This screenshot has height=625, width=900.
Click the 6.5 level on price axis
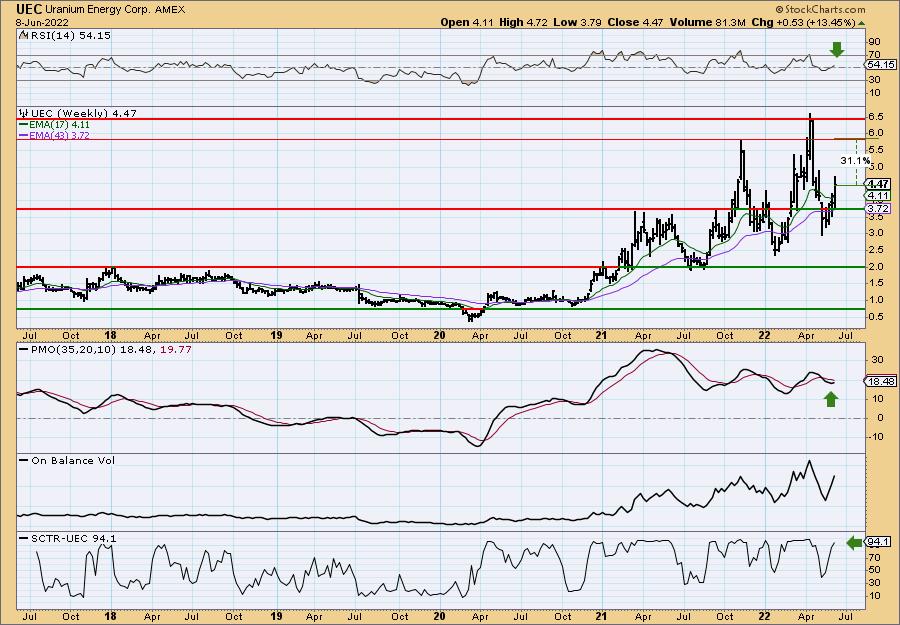(876, 117)
